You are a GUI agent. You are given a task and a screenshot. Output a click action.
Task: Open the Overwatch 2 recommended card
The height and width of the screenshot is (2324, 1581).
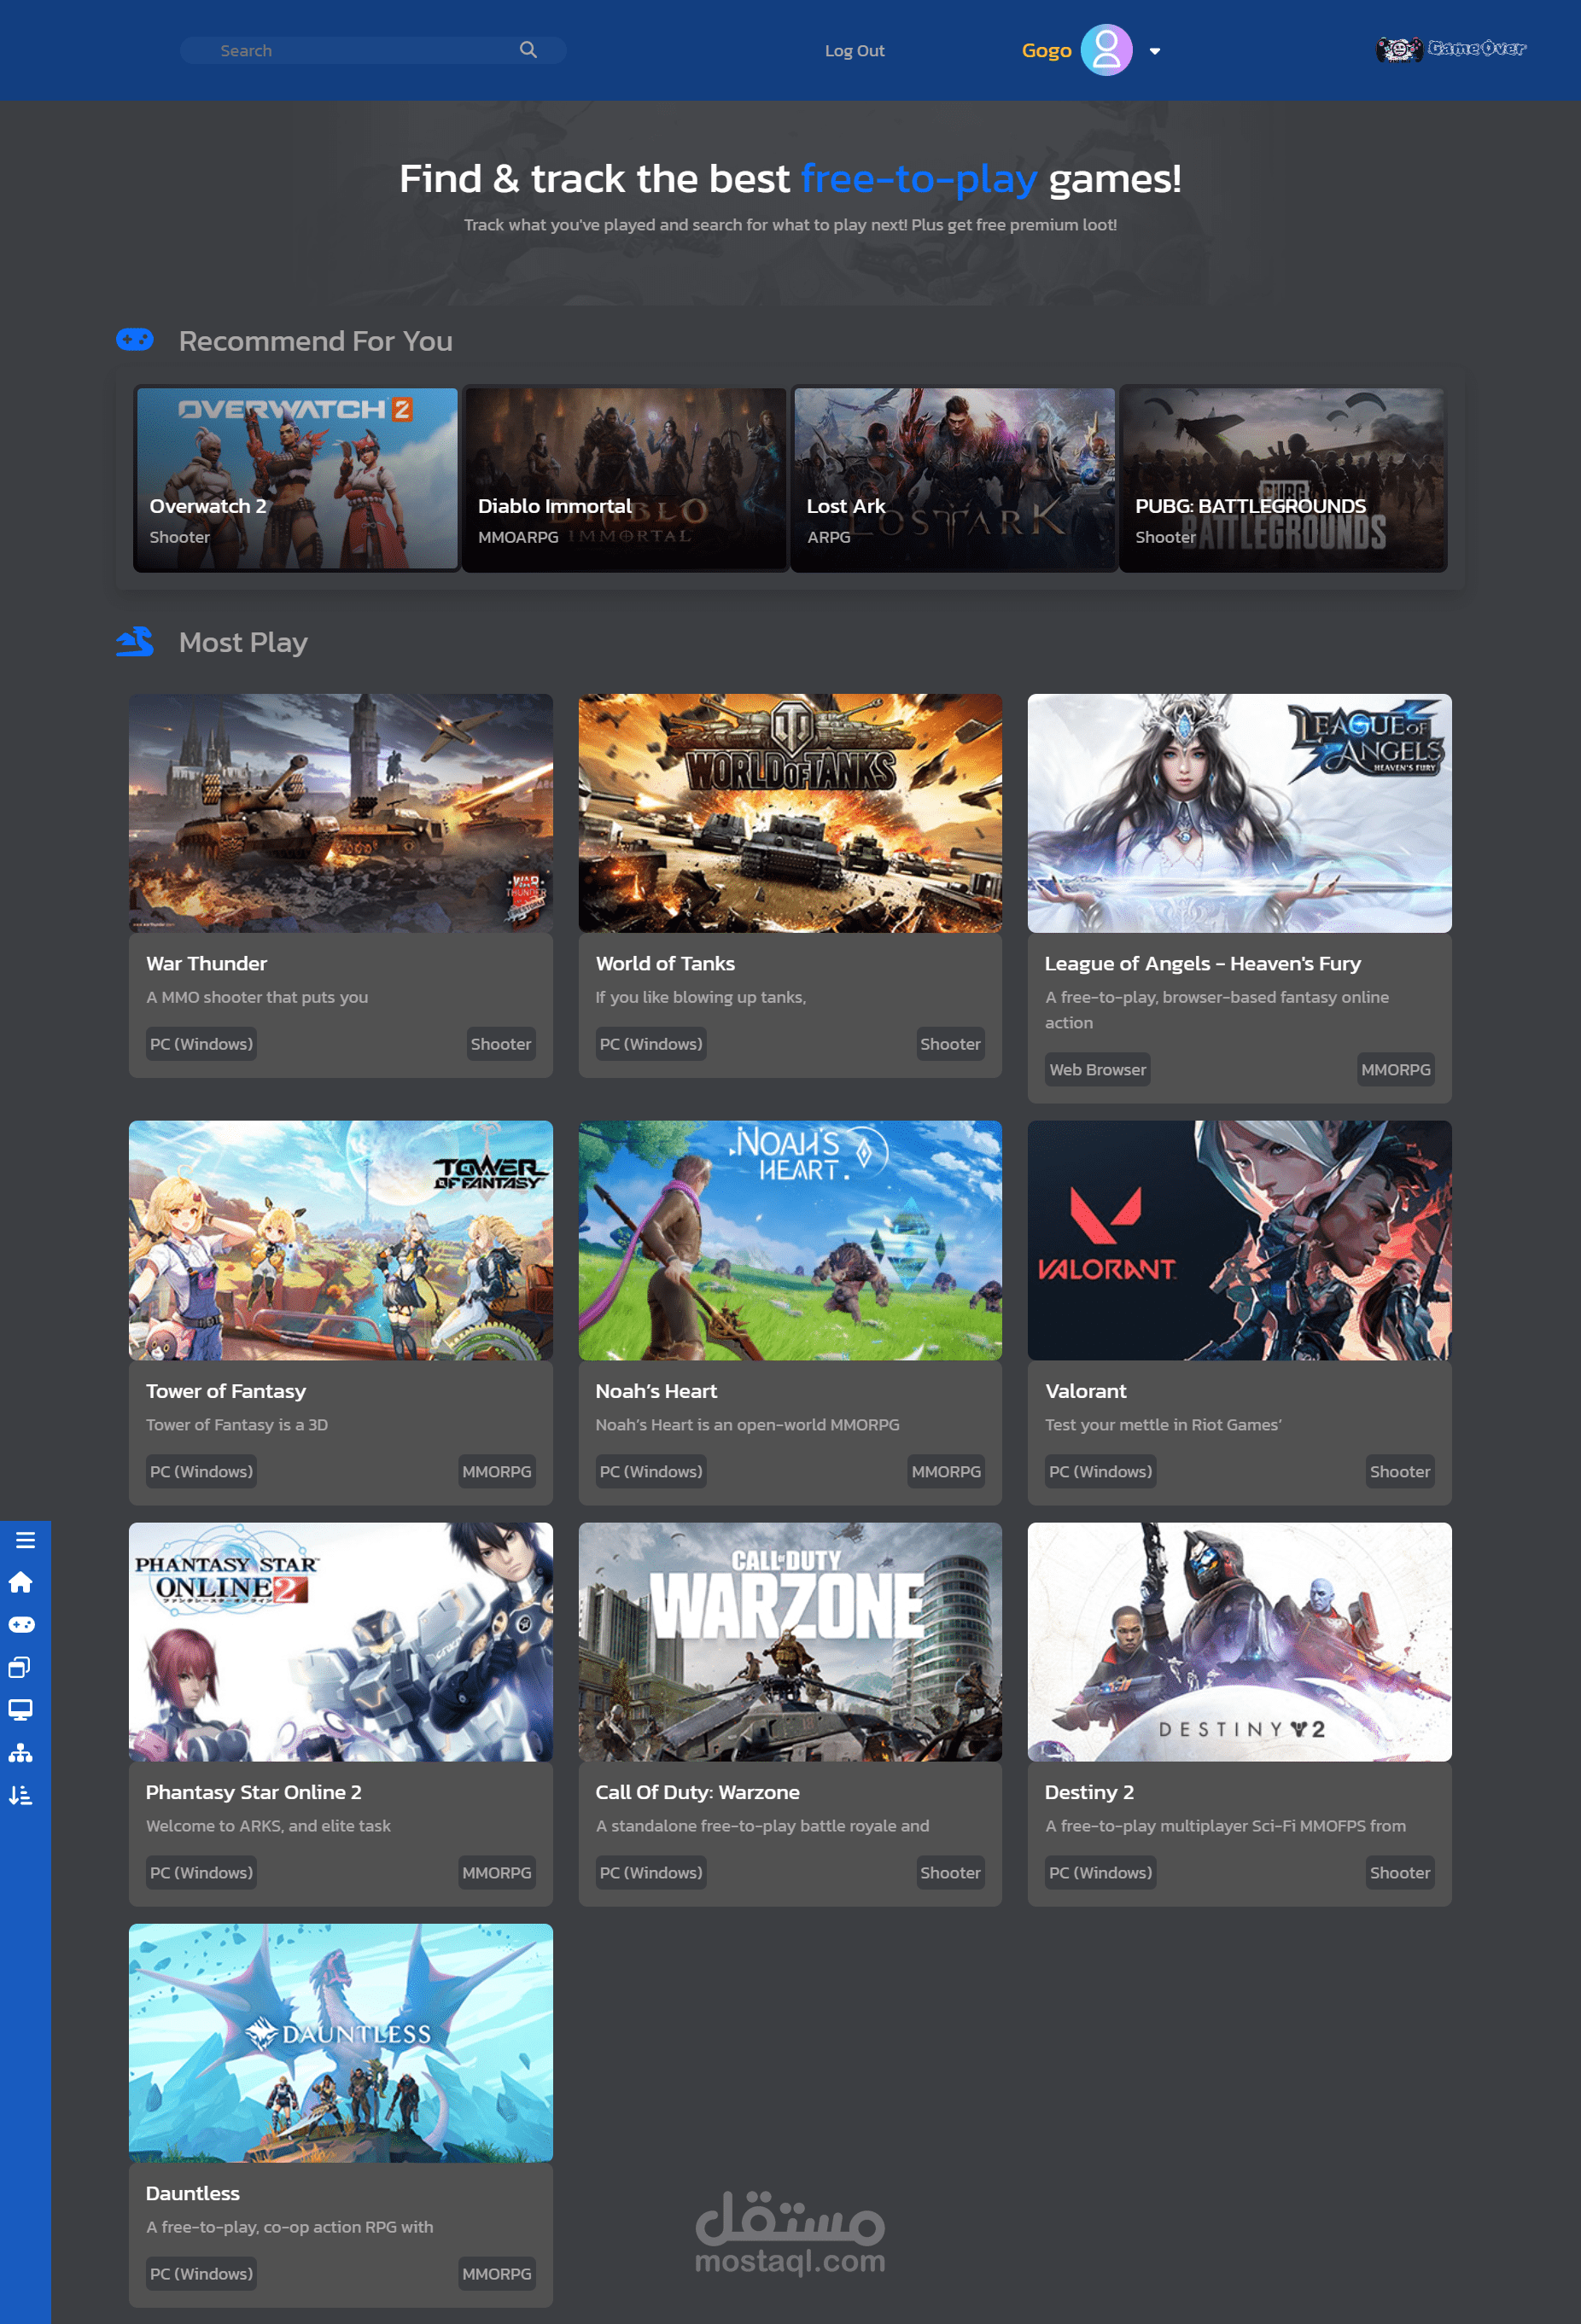click(x=297, y=479)
